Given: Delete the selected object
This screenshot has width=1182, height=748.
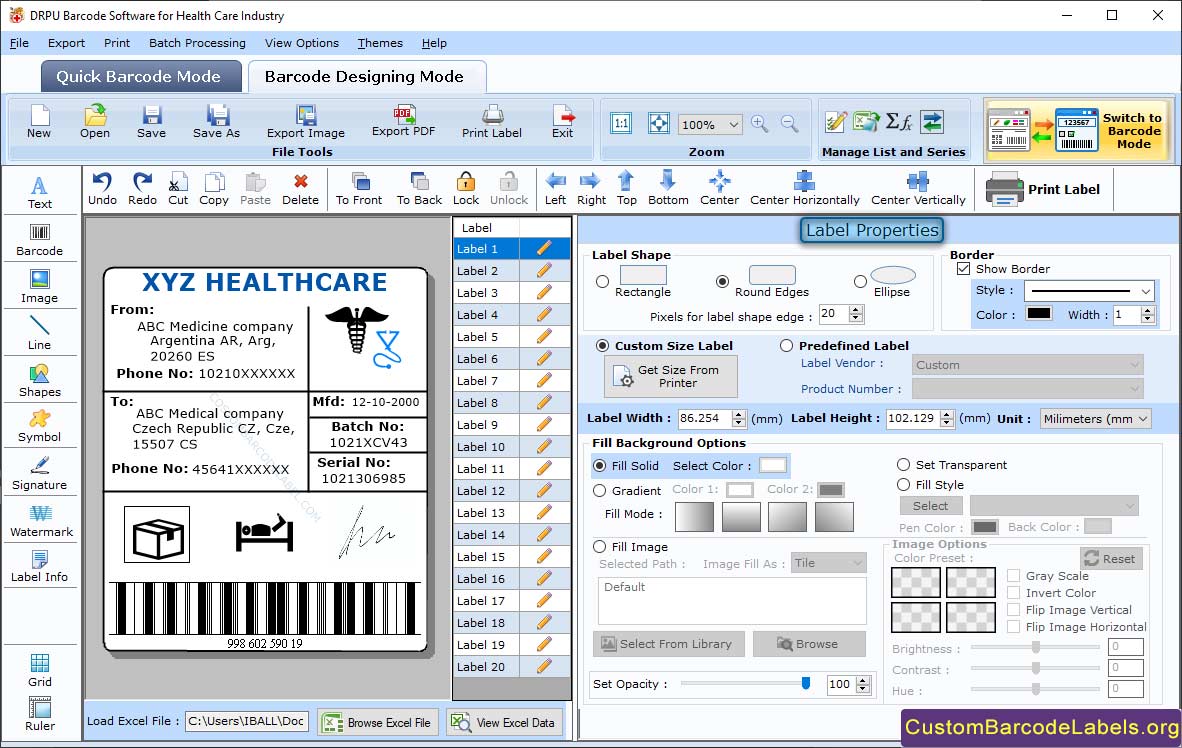Looking at the screenshot, I should (x=300, y=189).
